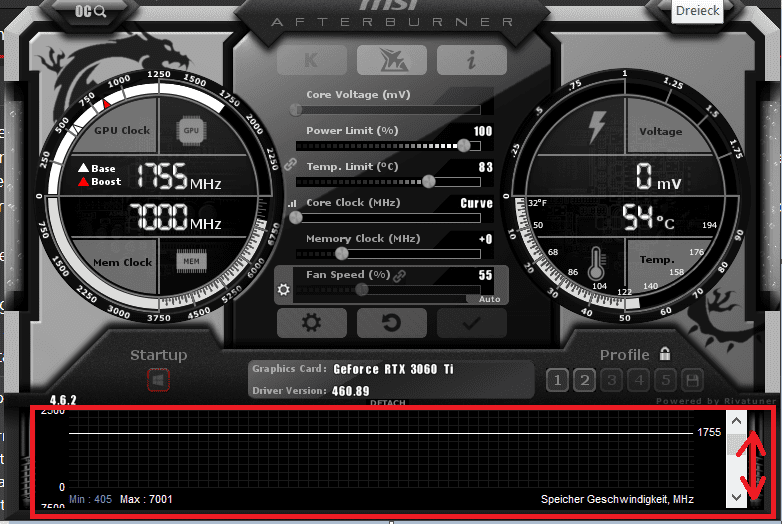Click the Core Voltage slider handle
782x524 pixels.
tap(296, 109)
